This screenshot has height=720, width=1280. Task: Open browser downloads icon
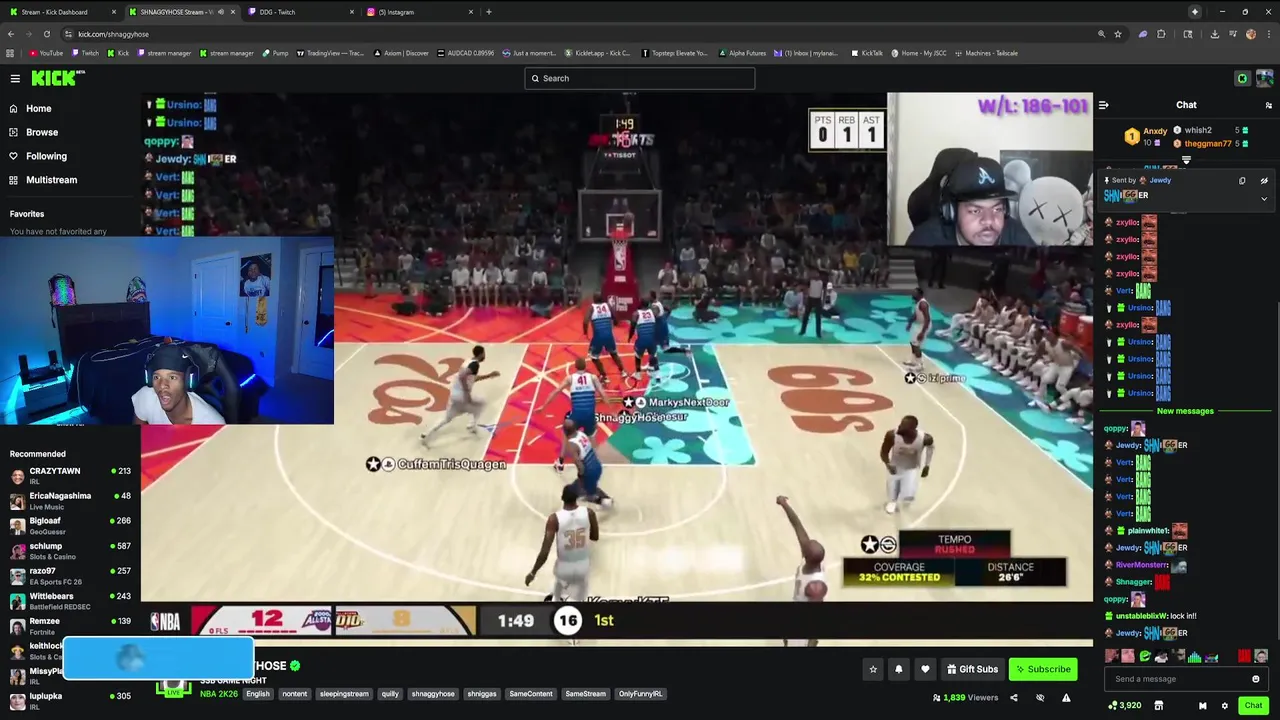click(x=1214, y=34)
